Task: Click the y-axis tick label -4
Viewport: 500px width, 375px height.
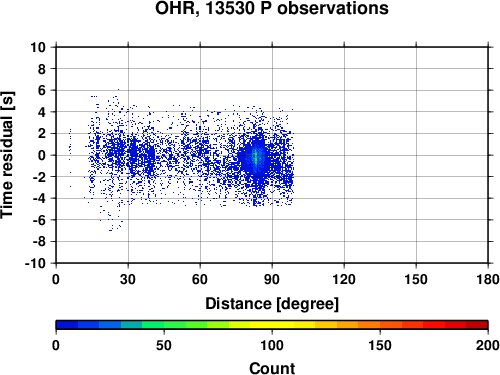Action: tap(39, 198)
